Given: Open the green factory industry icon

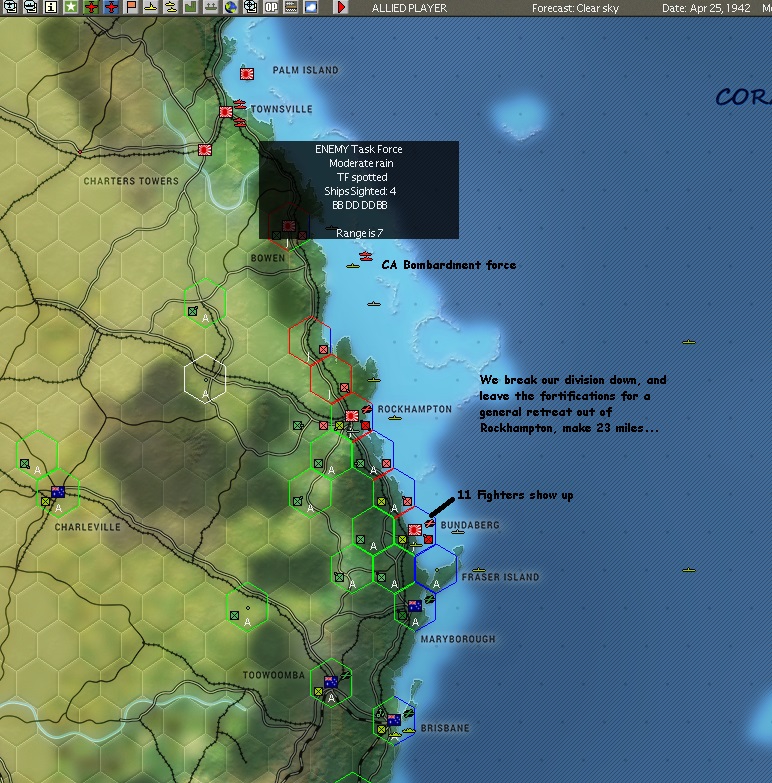Looking at the screenshot, I should pos(191,7).
